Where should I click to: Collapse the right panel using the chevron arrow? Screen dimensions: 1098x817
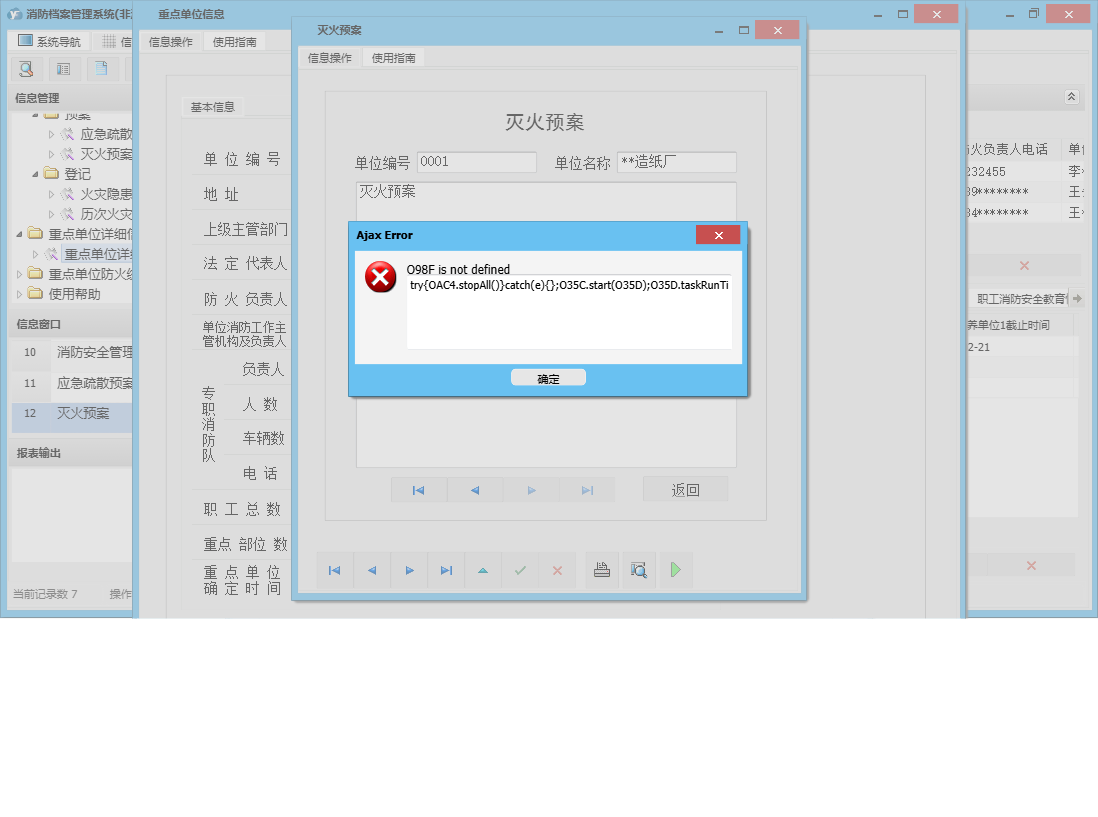point(1070,97)
